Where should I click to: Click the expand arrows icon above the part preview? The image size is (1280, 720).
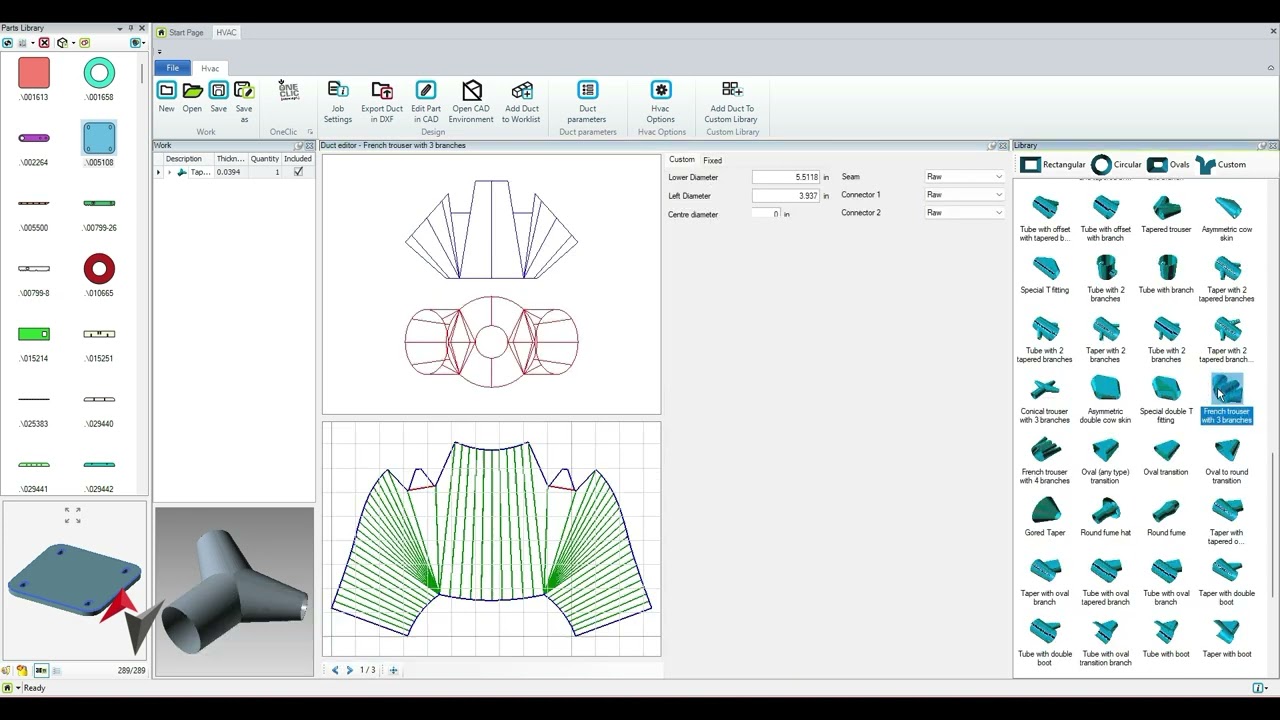click(72, 515)
